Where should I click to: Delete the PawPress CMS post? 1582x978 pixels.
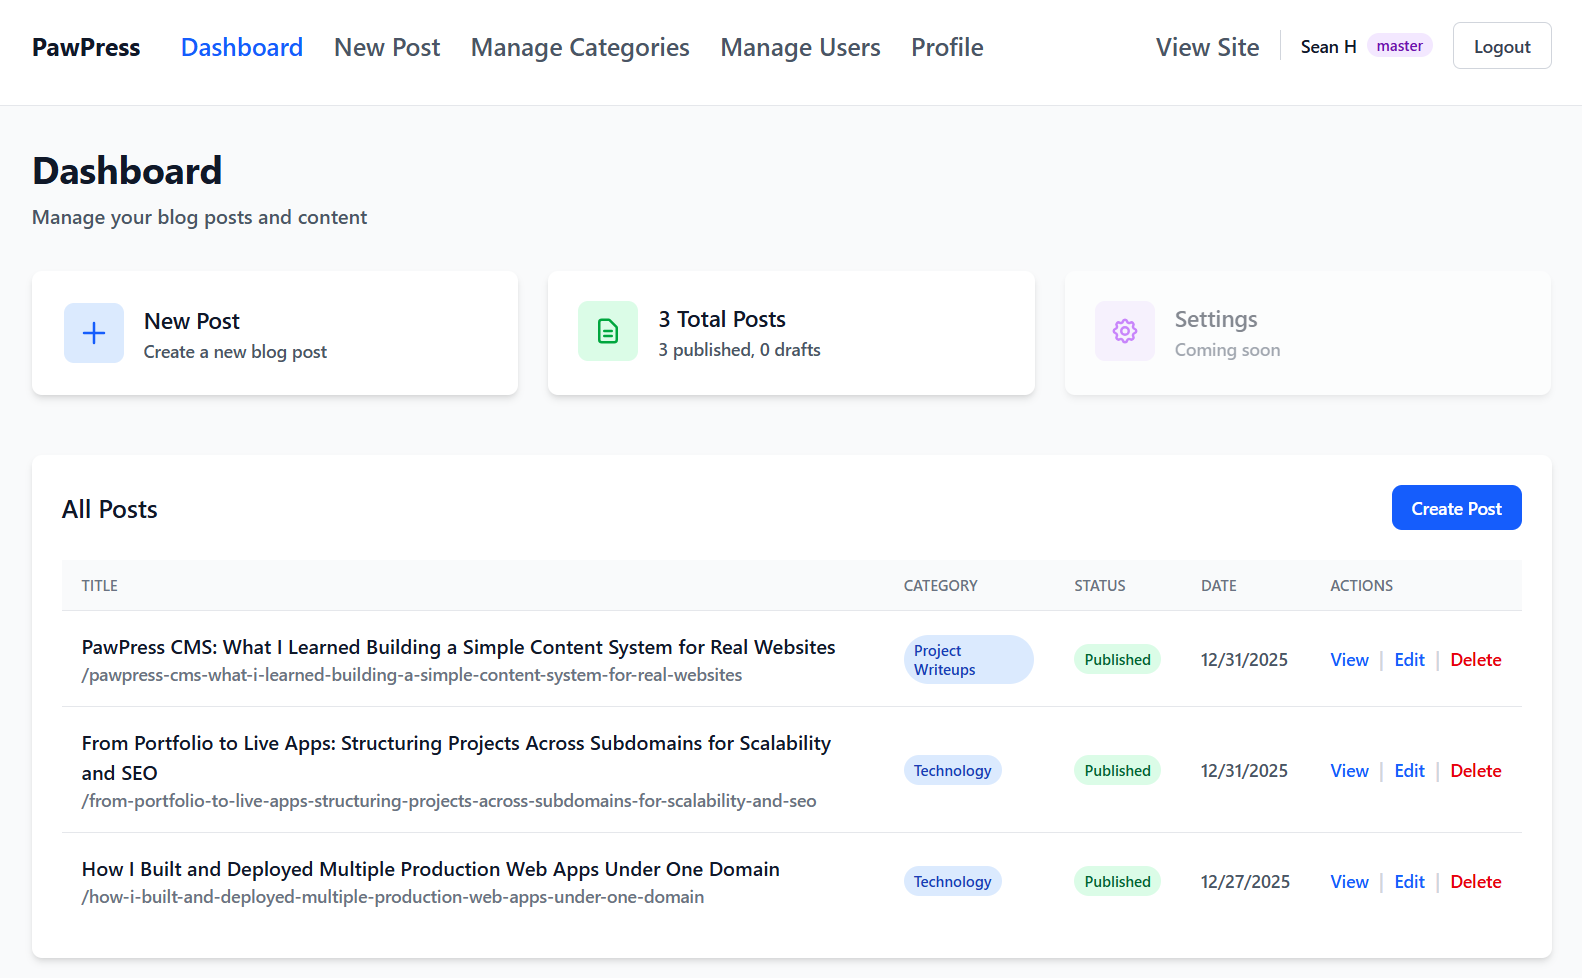(x=1476, y=660)
